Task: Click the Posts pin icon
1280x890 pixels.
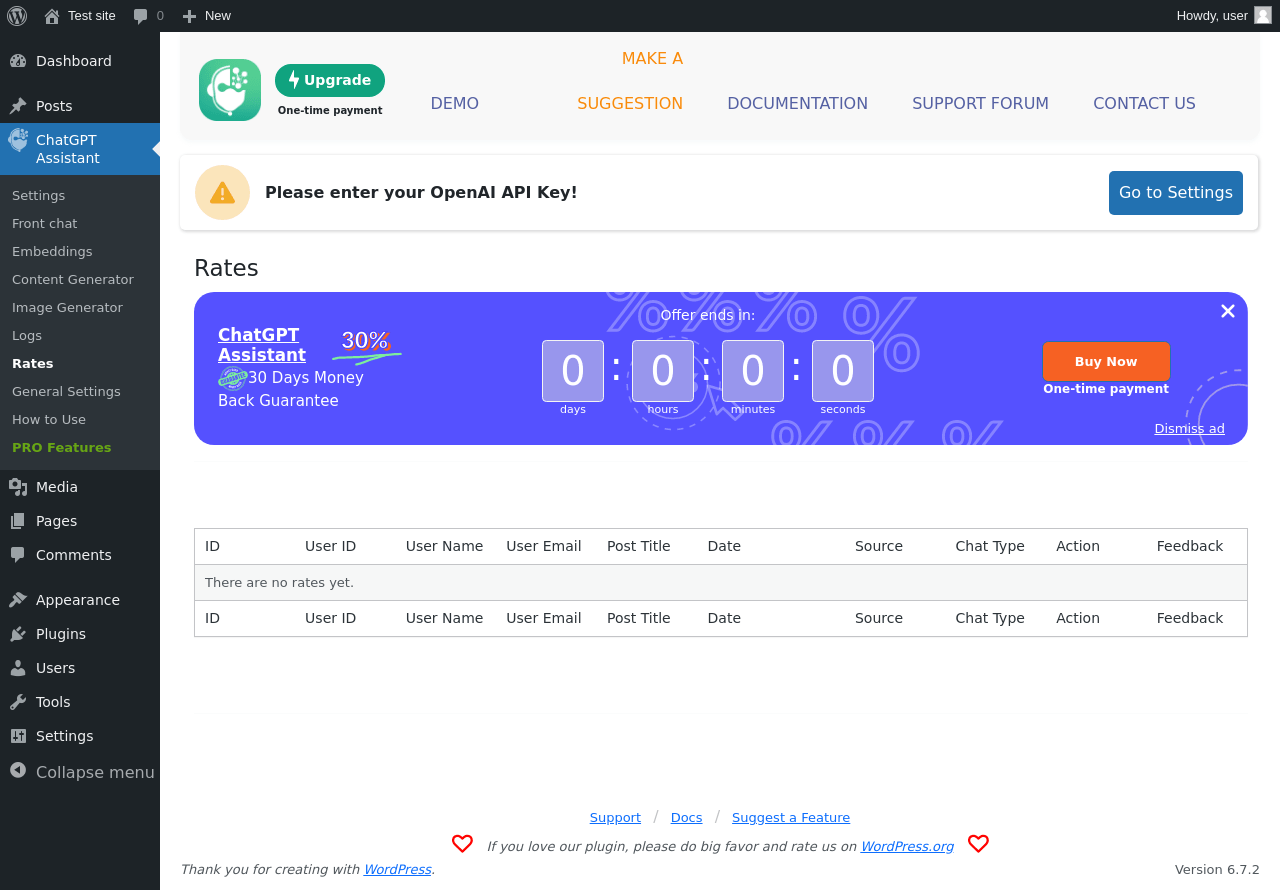Action: click(x=18, y=106)
